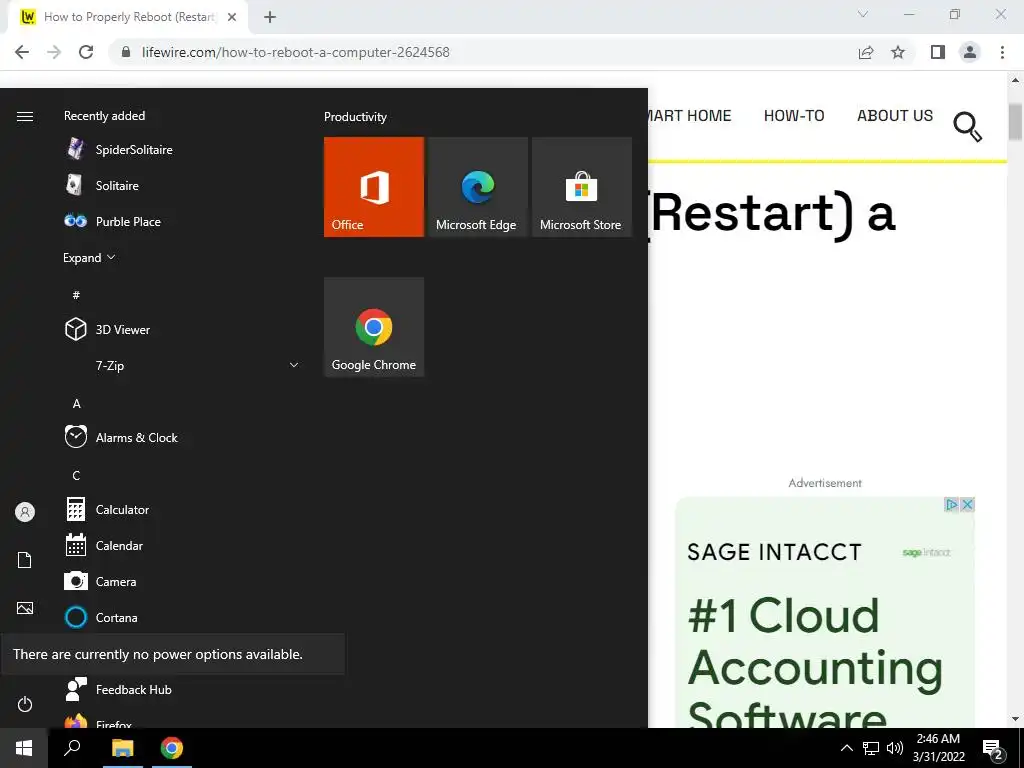
Task: Click the Chrome address bar URL
Action: [296, 52]
